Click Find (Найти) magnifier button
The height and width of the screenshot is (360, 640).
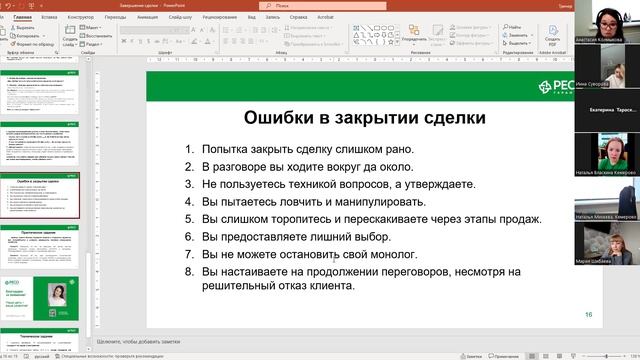[x=512, y=27]
